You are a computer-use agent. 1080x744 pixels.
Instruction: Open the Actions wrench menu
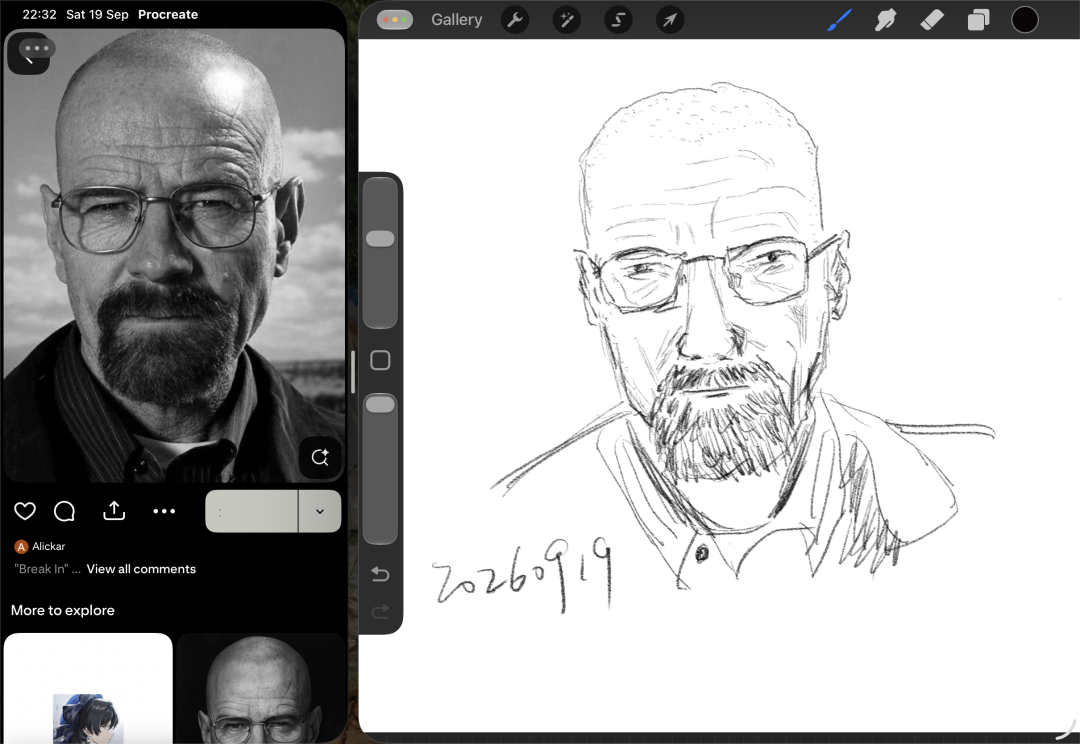pos(515,20)
